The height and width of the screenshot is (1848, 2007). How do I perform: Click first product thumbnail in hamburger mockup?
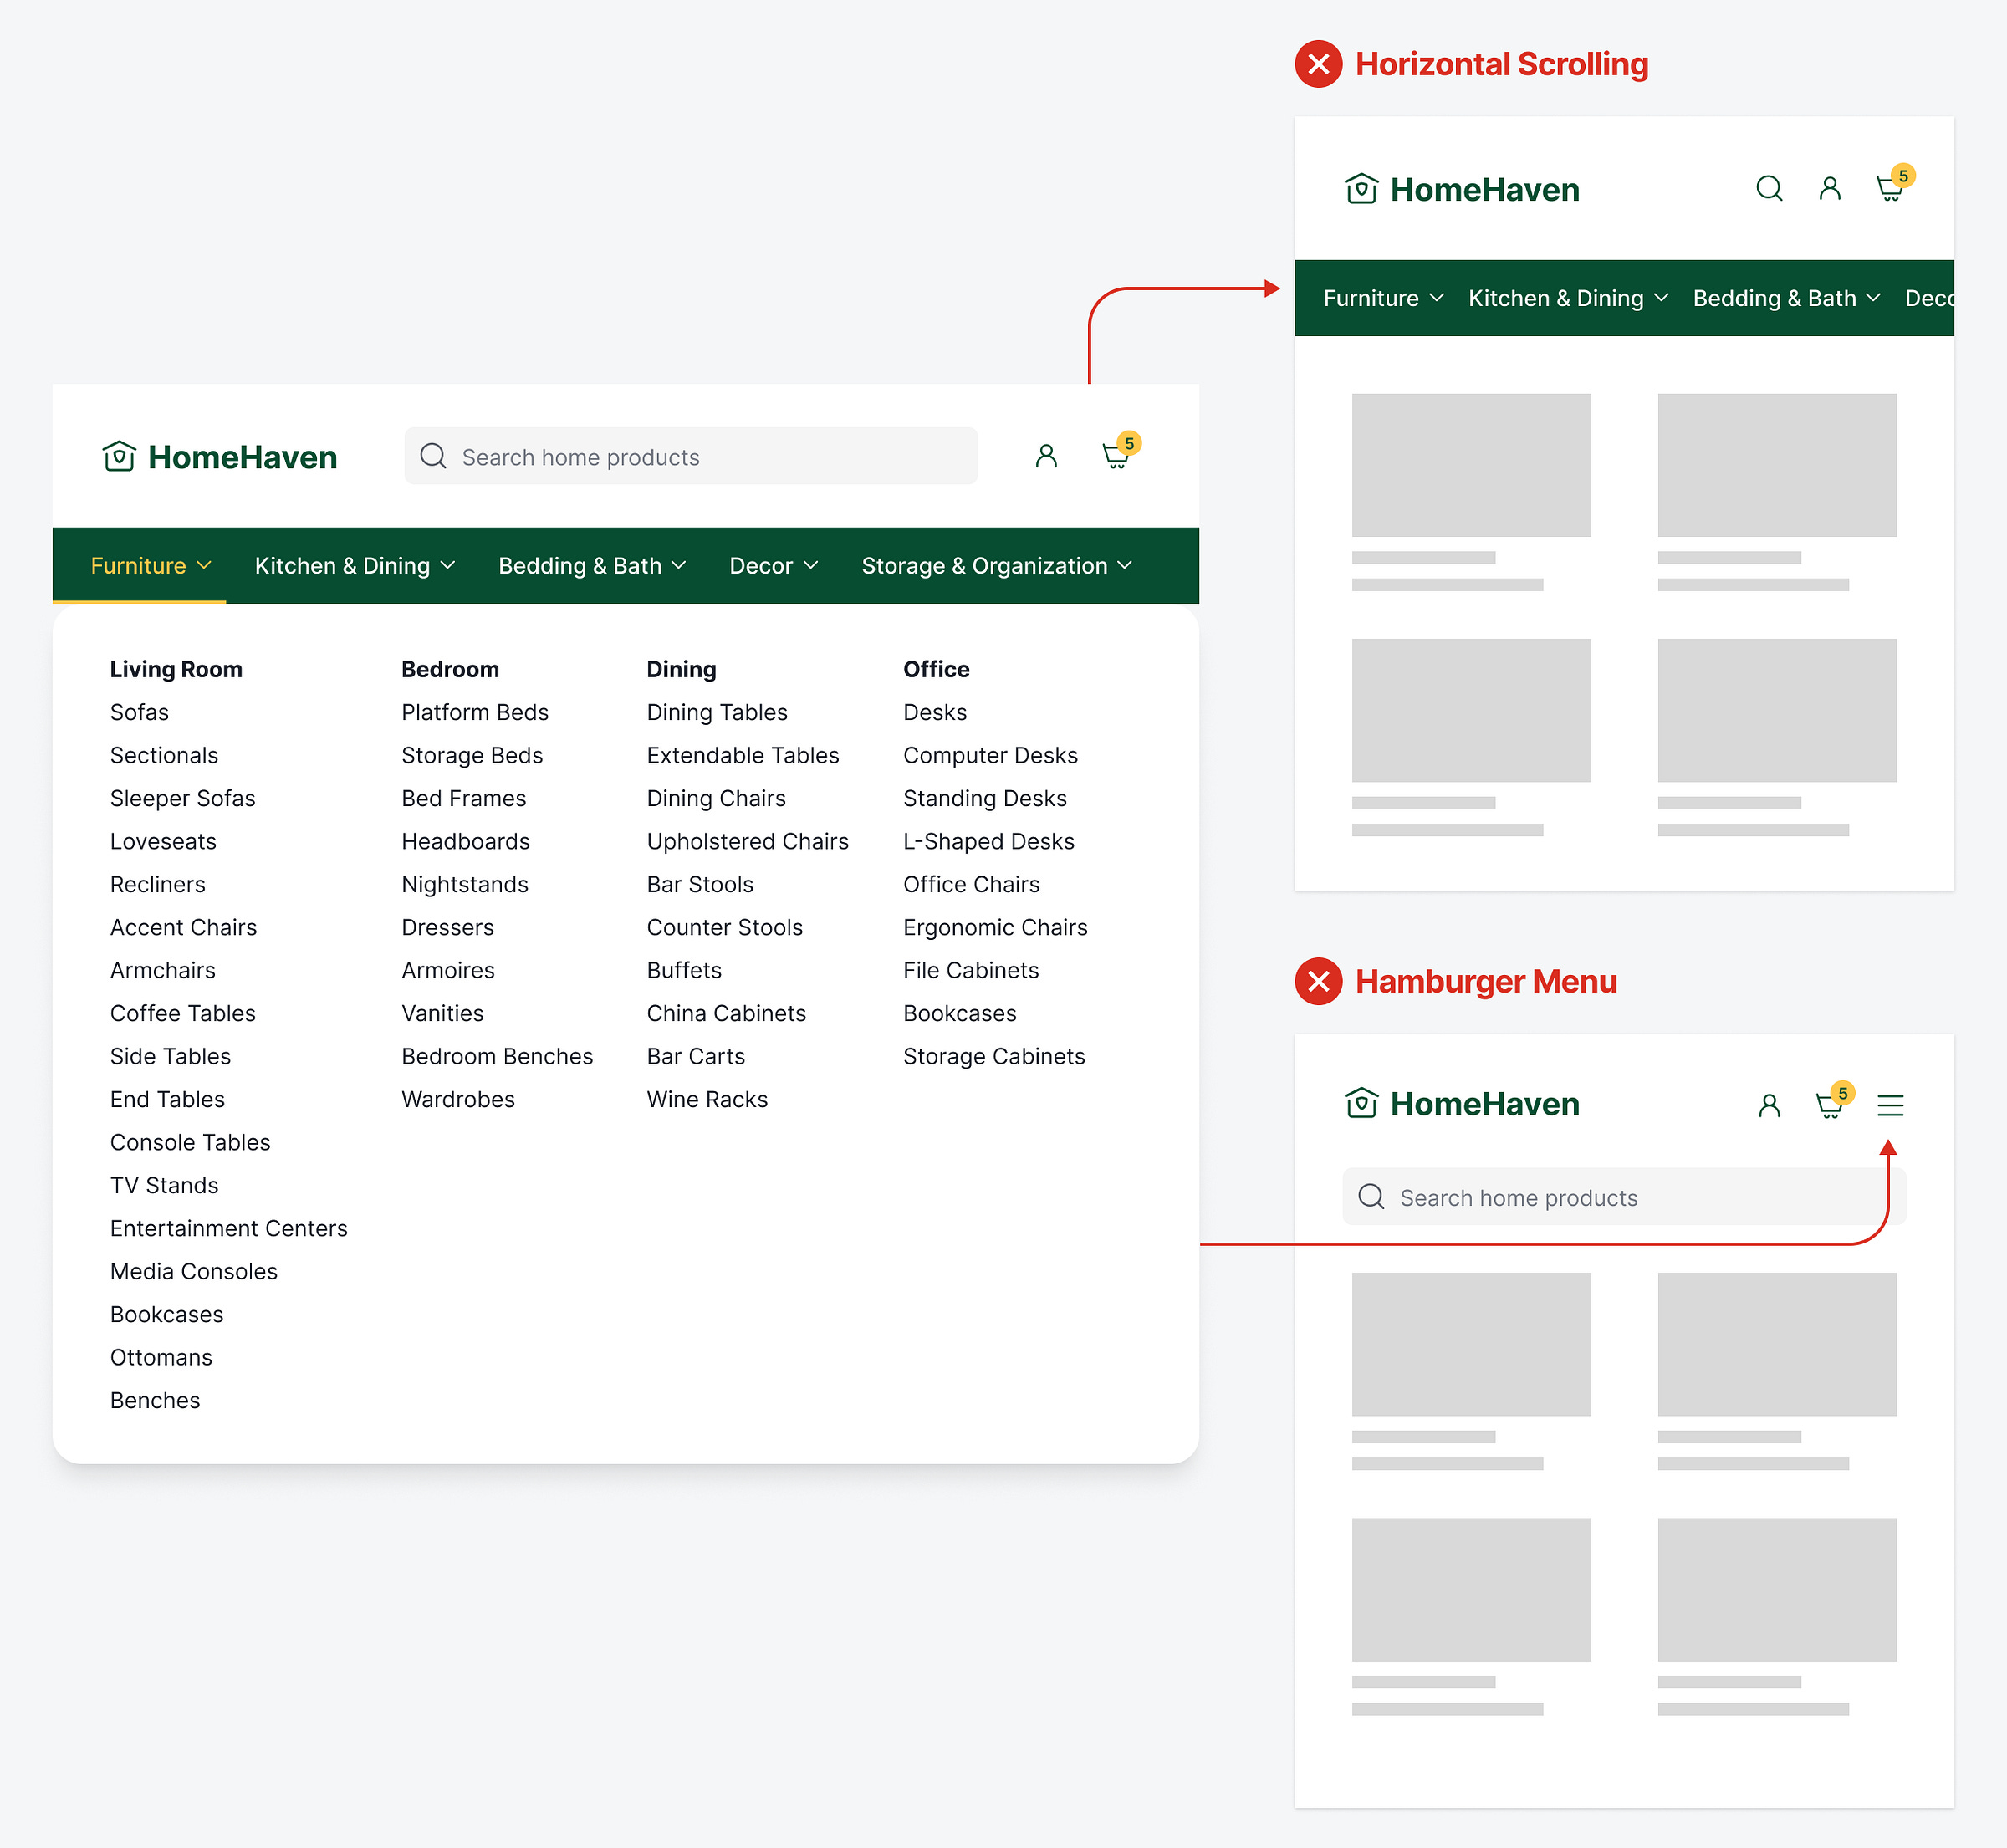1471,1343
